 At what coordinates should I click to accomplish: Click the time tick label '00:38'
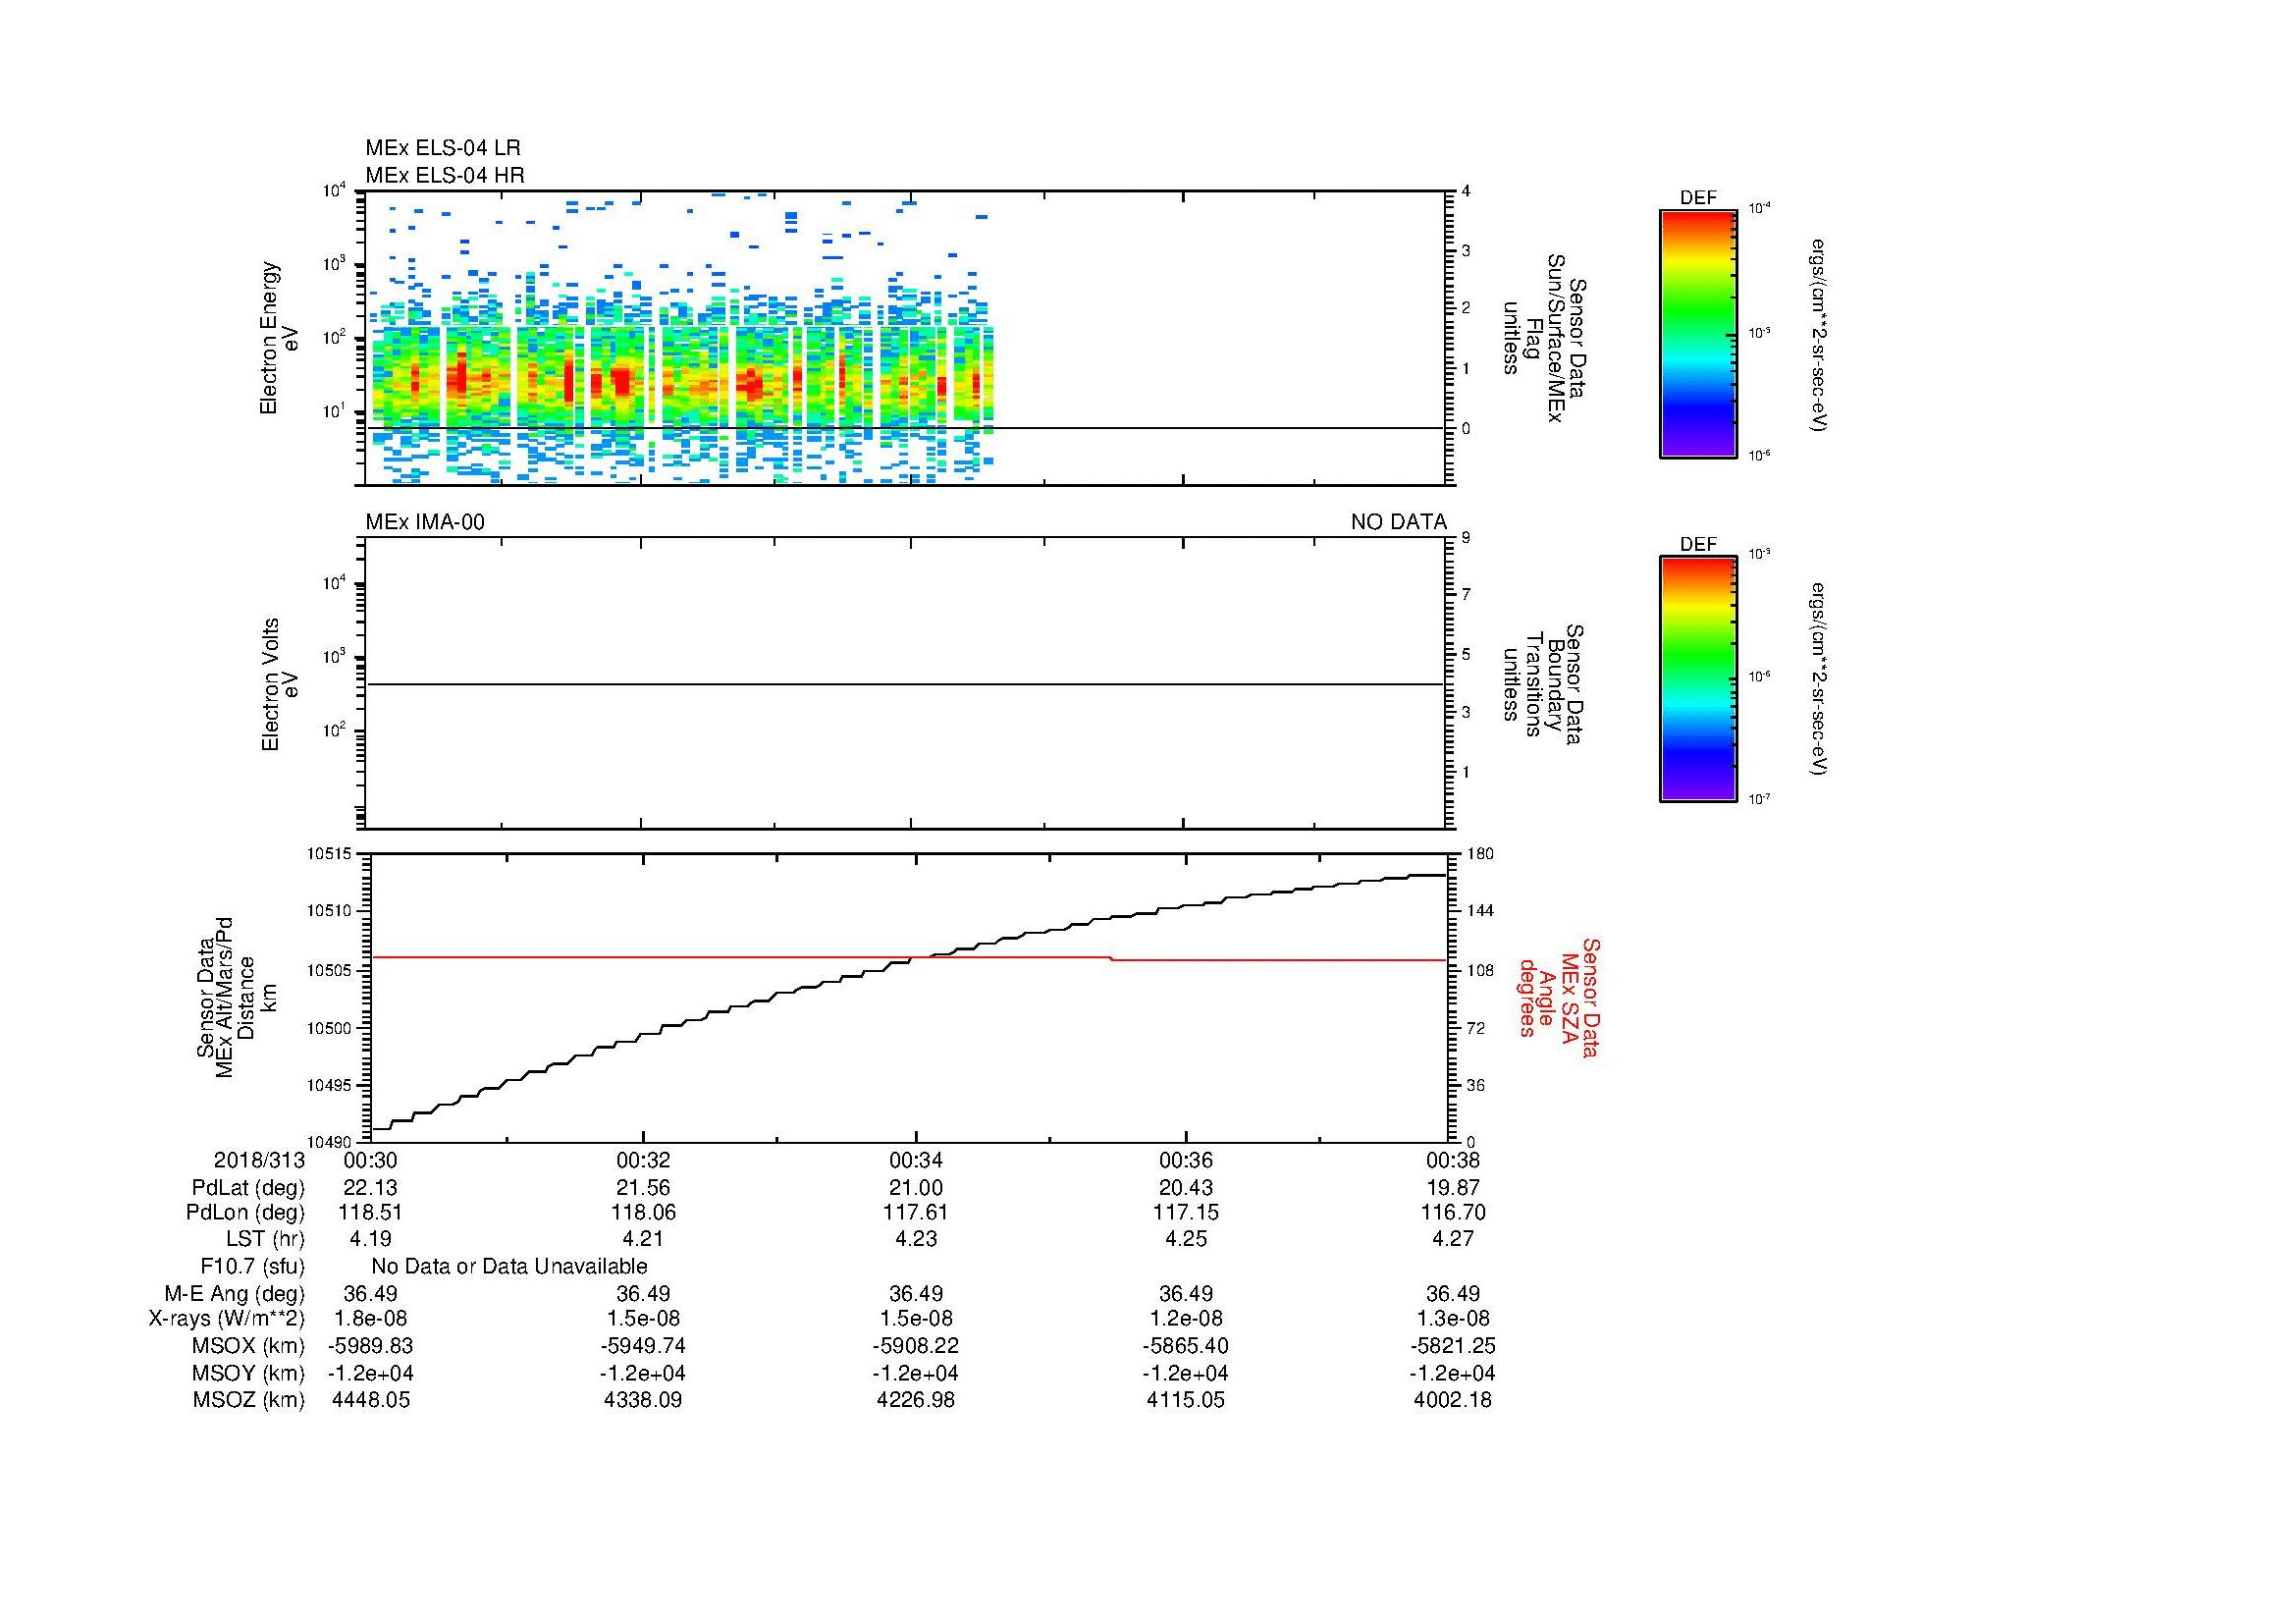(x=1453, y=1160)
